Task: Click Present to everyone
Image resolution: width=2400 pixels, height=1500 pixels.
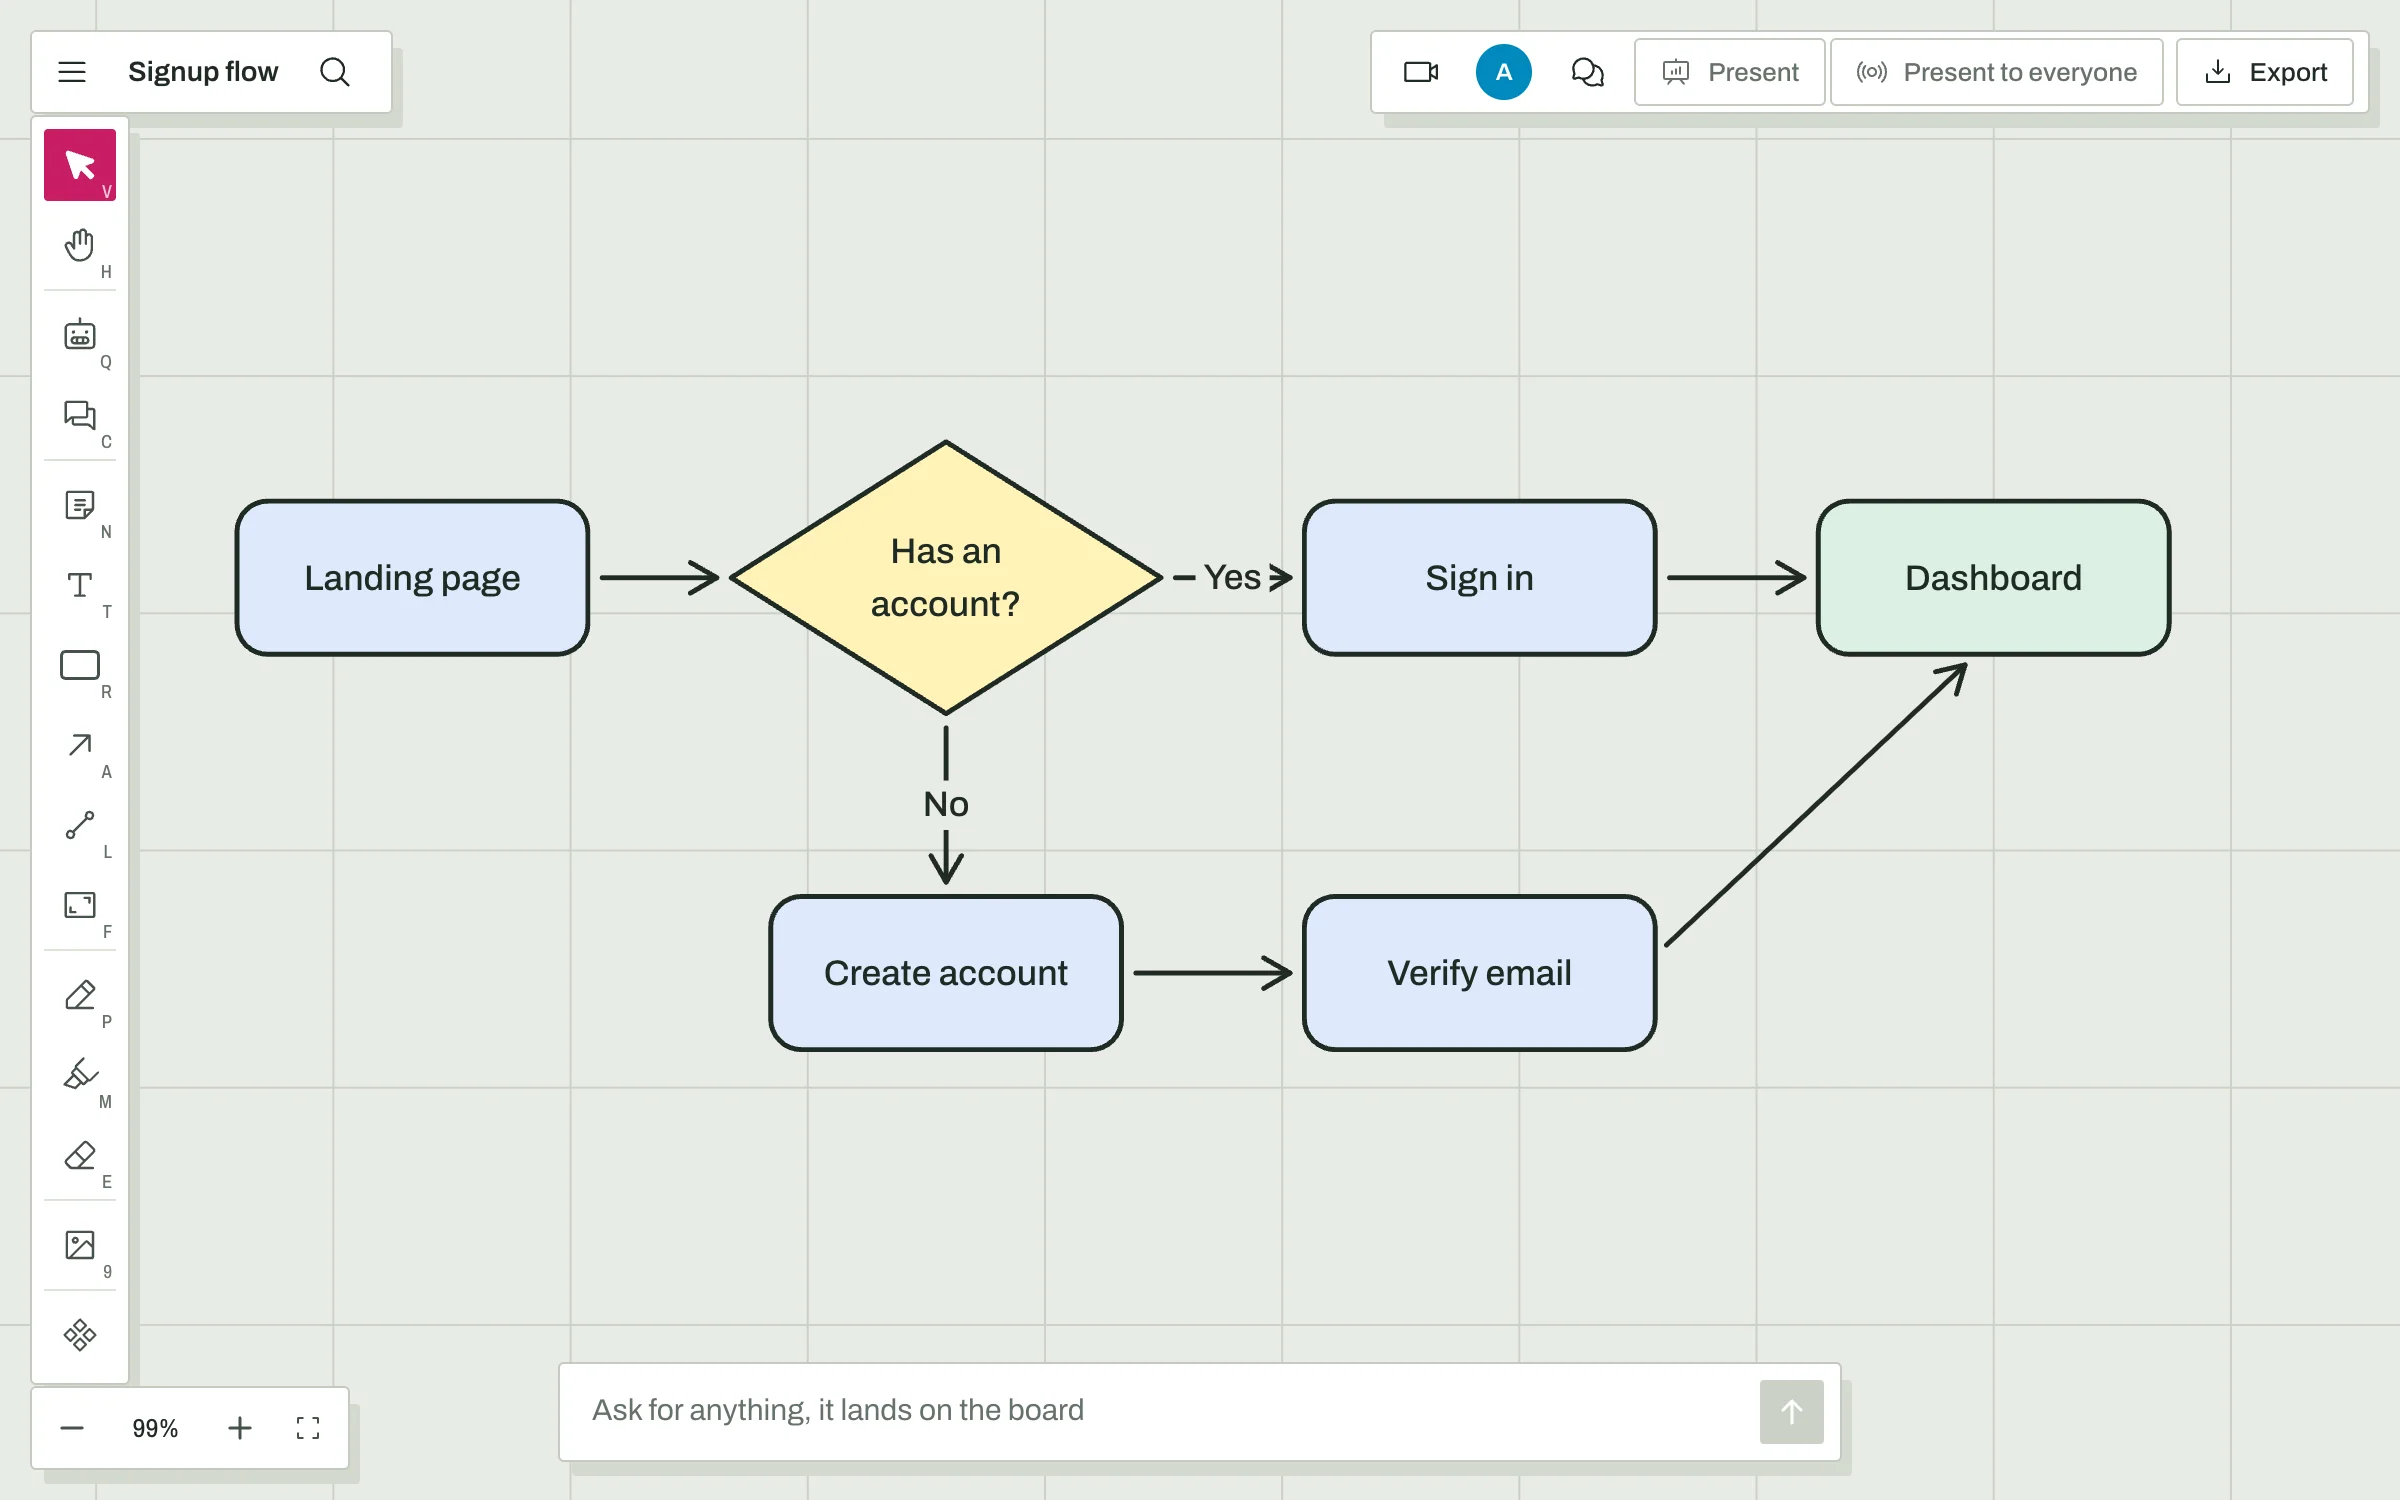Action: pyautogui.click(x=1996, y=72)
